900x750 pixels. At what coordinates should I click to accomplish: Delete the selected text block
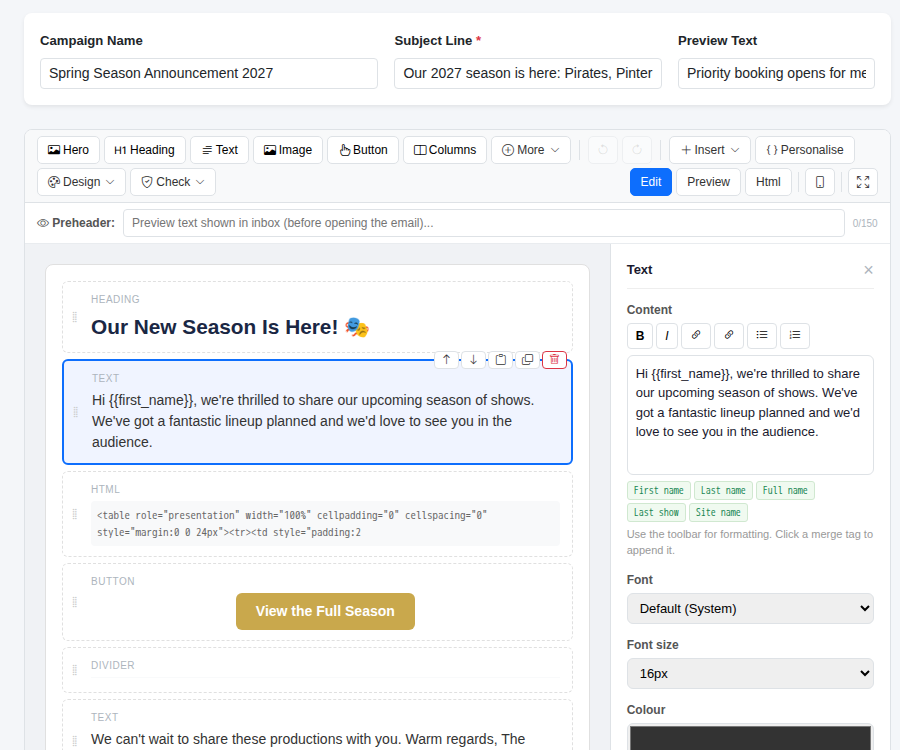click(554, 360)
